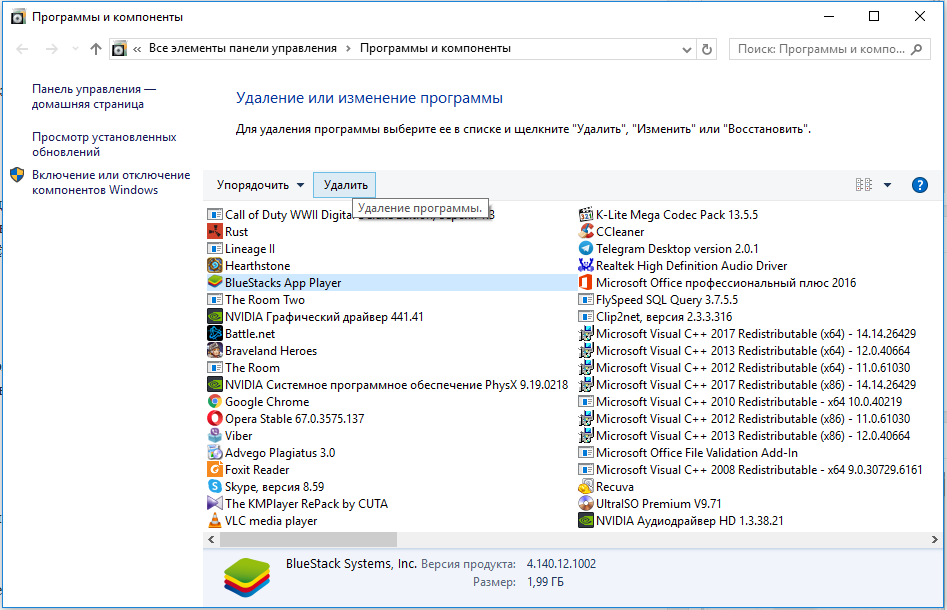Click the up arrow navigation button
This screenshot has height=610, width=947.
coord(96,49)
